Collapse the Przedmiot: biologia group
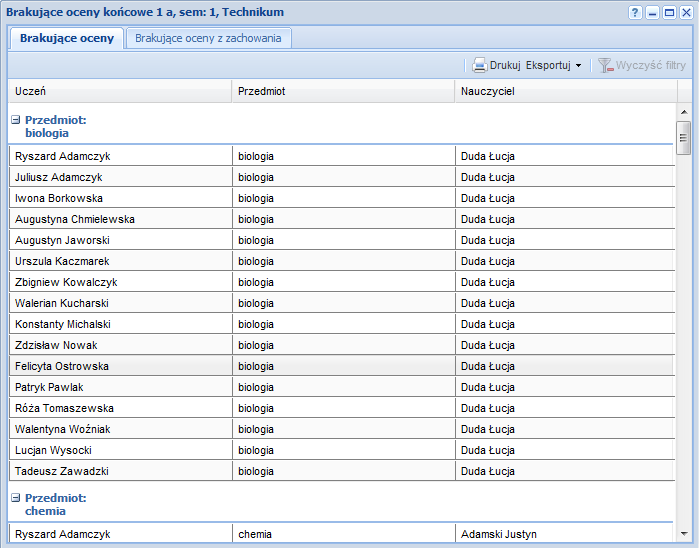The image size is (699, 548). [x=16, y=119]
